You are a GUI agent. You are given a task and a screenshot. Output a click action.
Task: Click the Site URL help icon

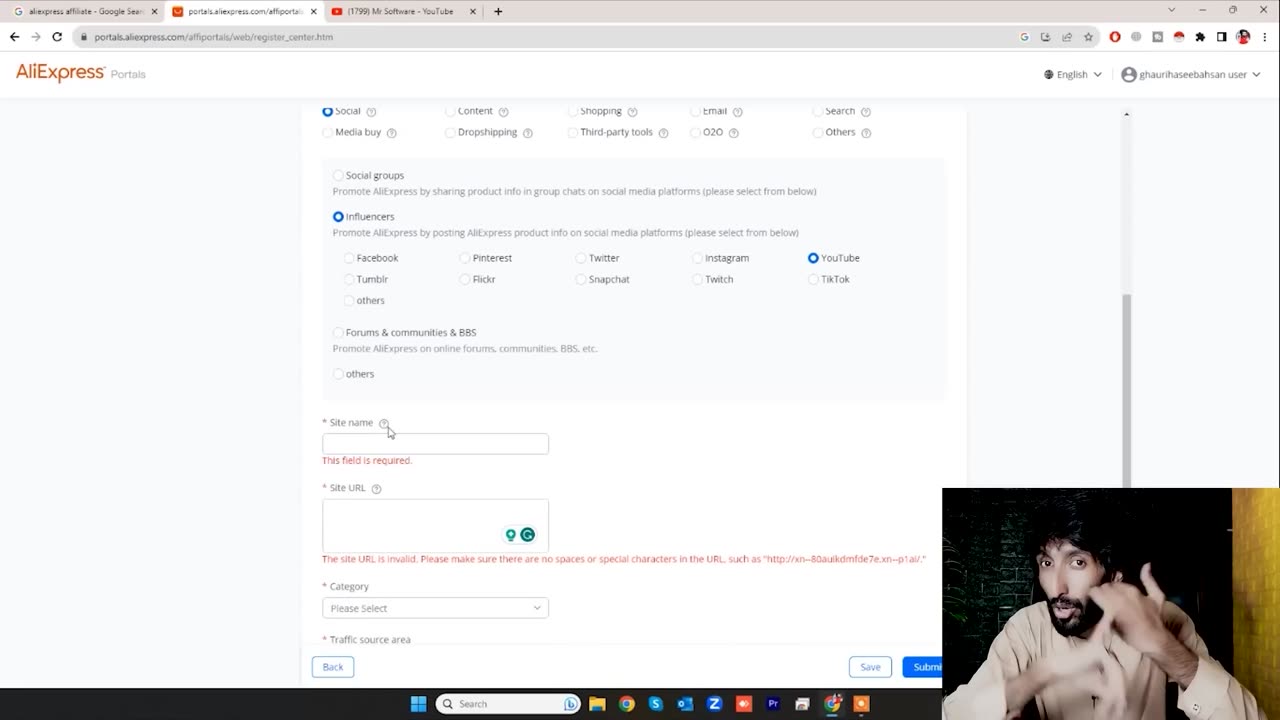376,488
